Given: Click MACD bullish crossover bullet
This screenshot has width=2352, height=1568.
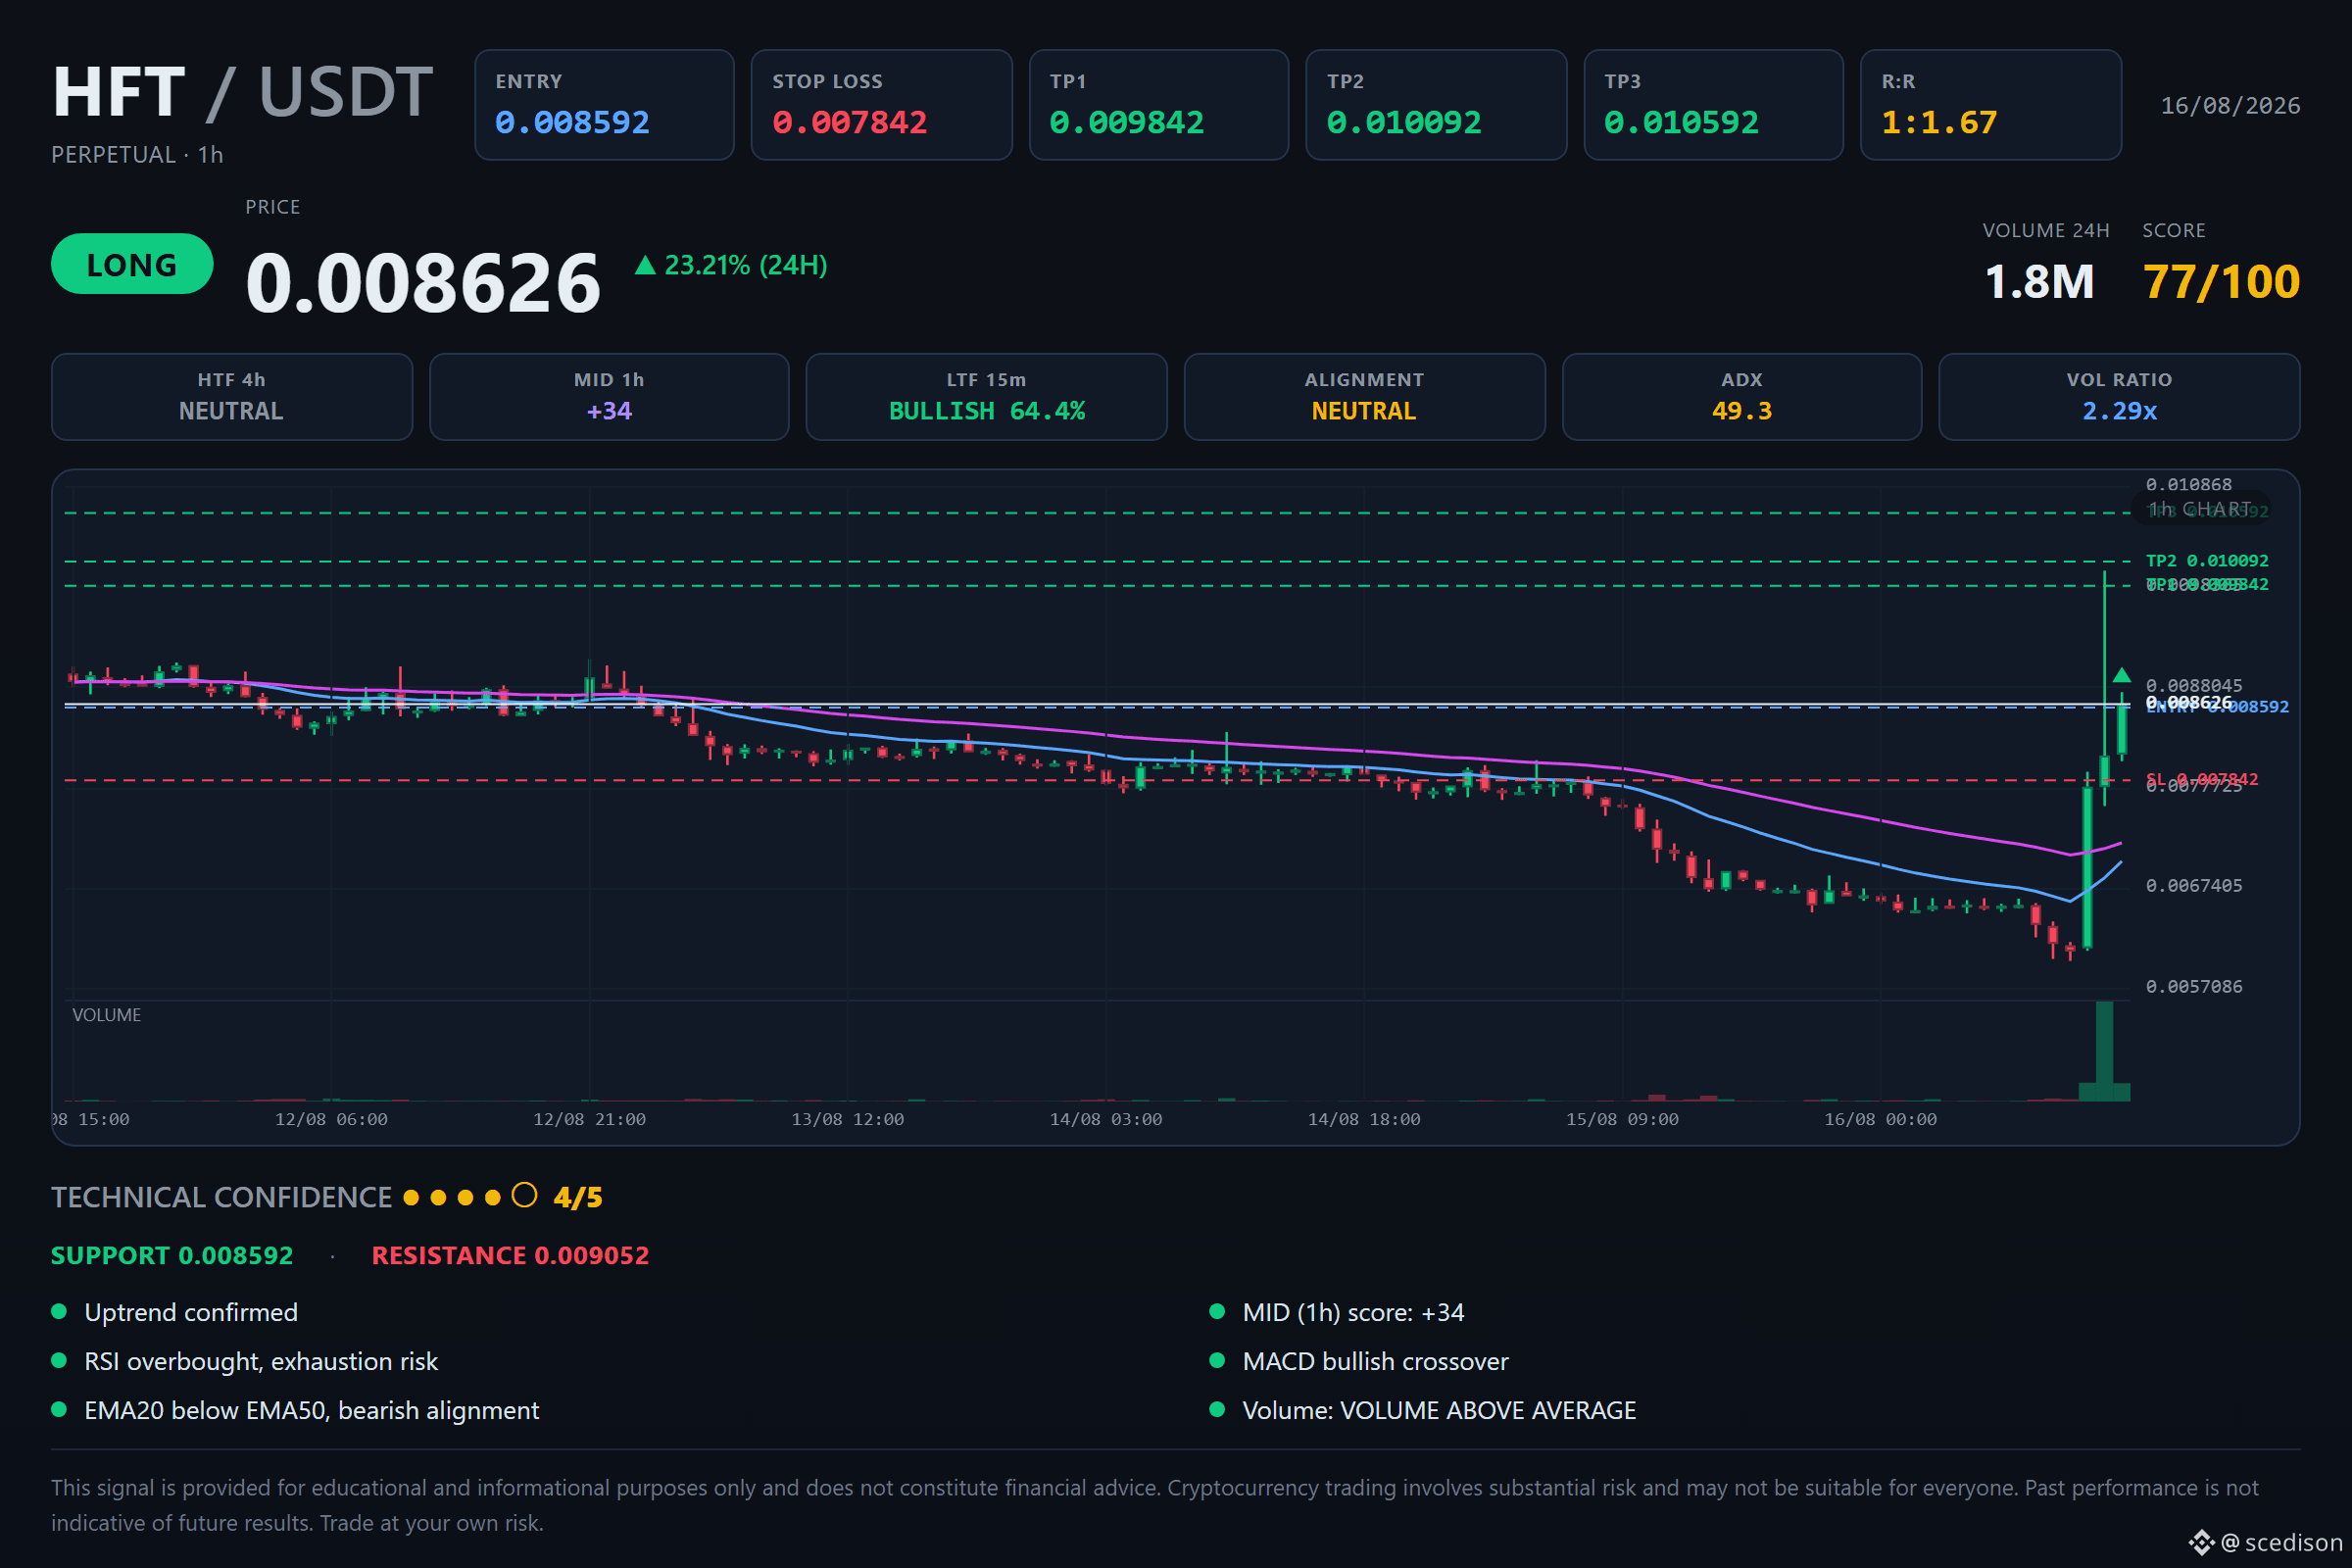Looking at the screenshot, I should point(1359,1361).
